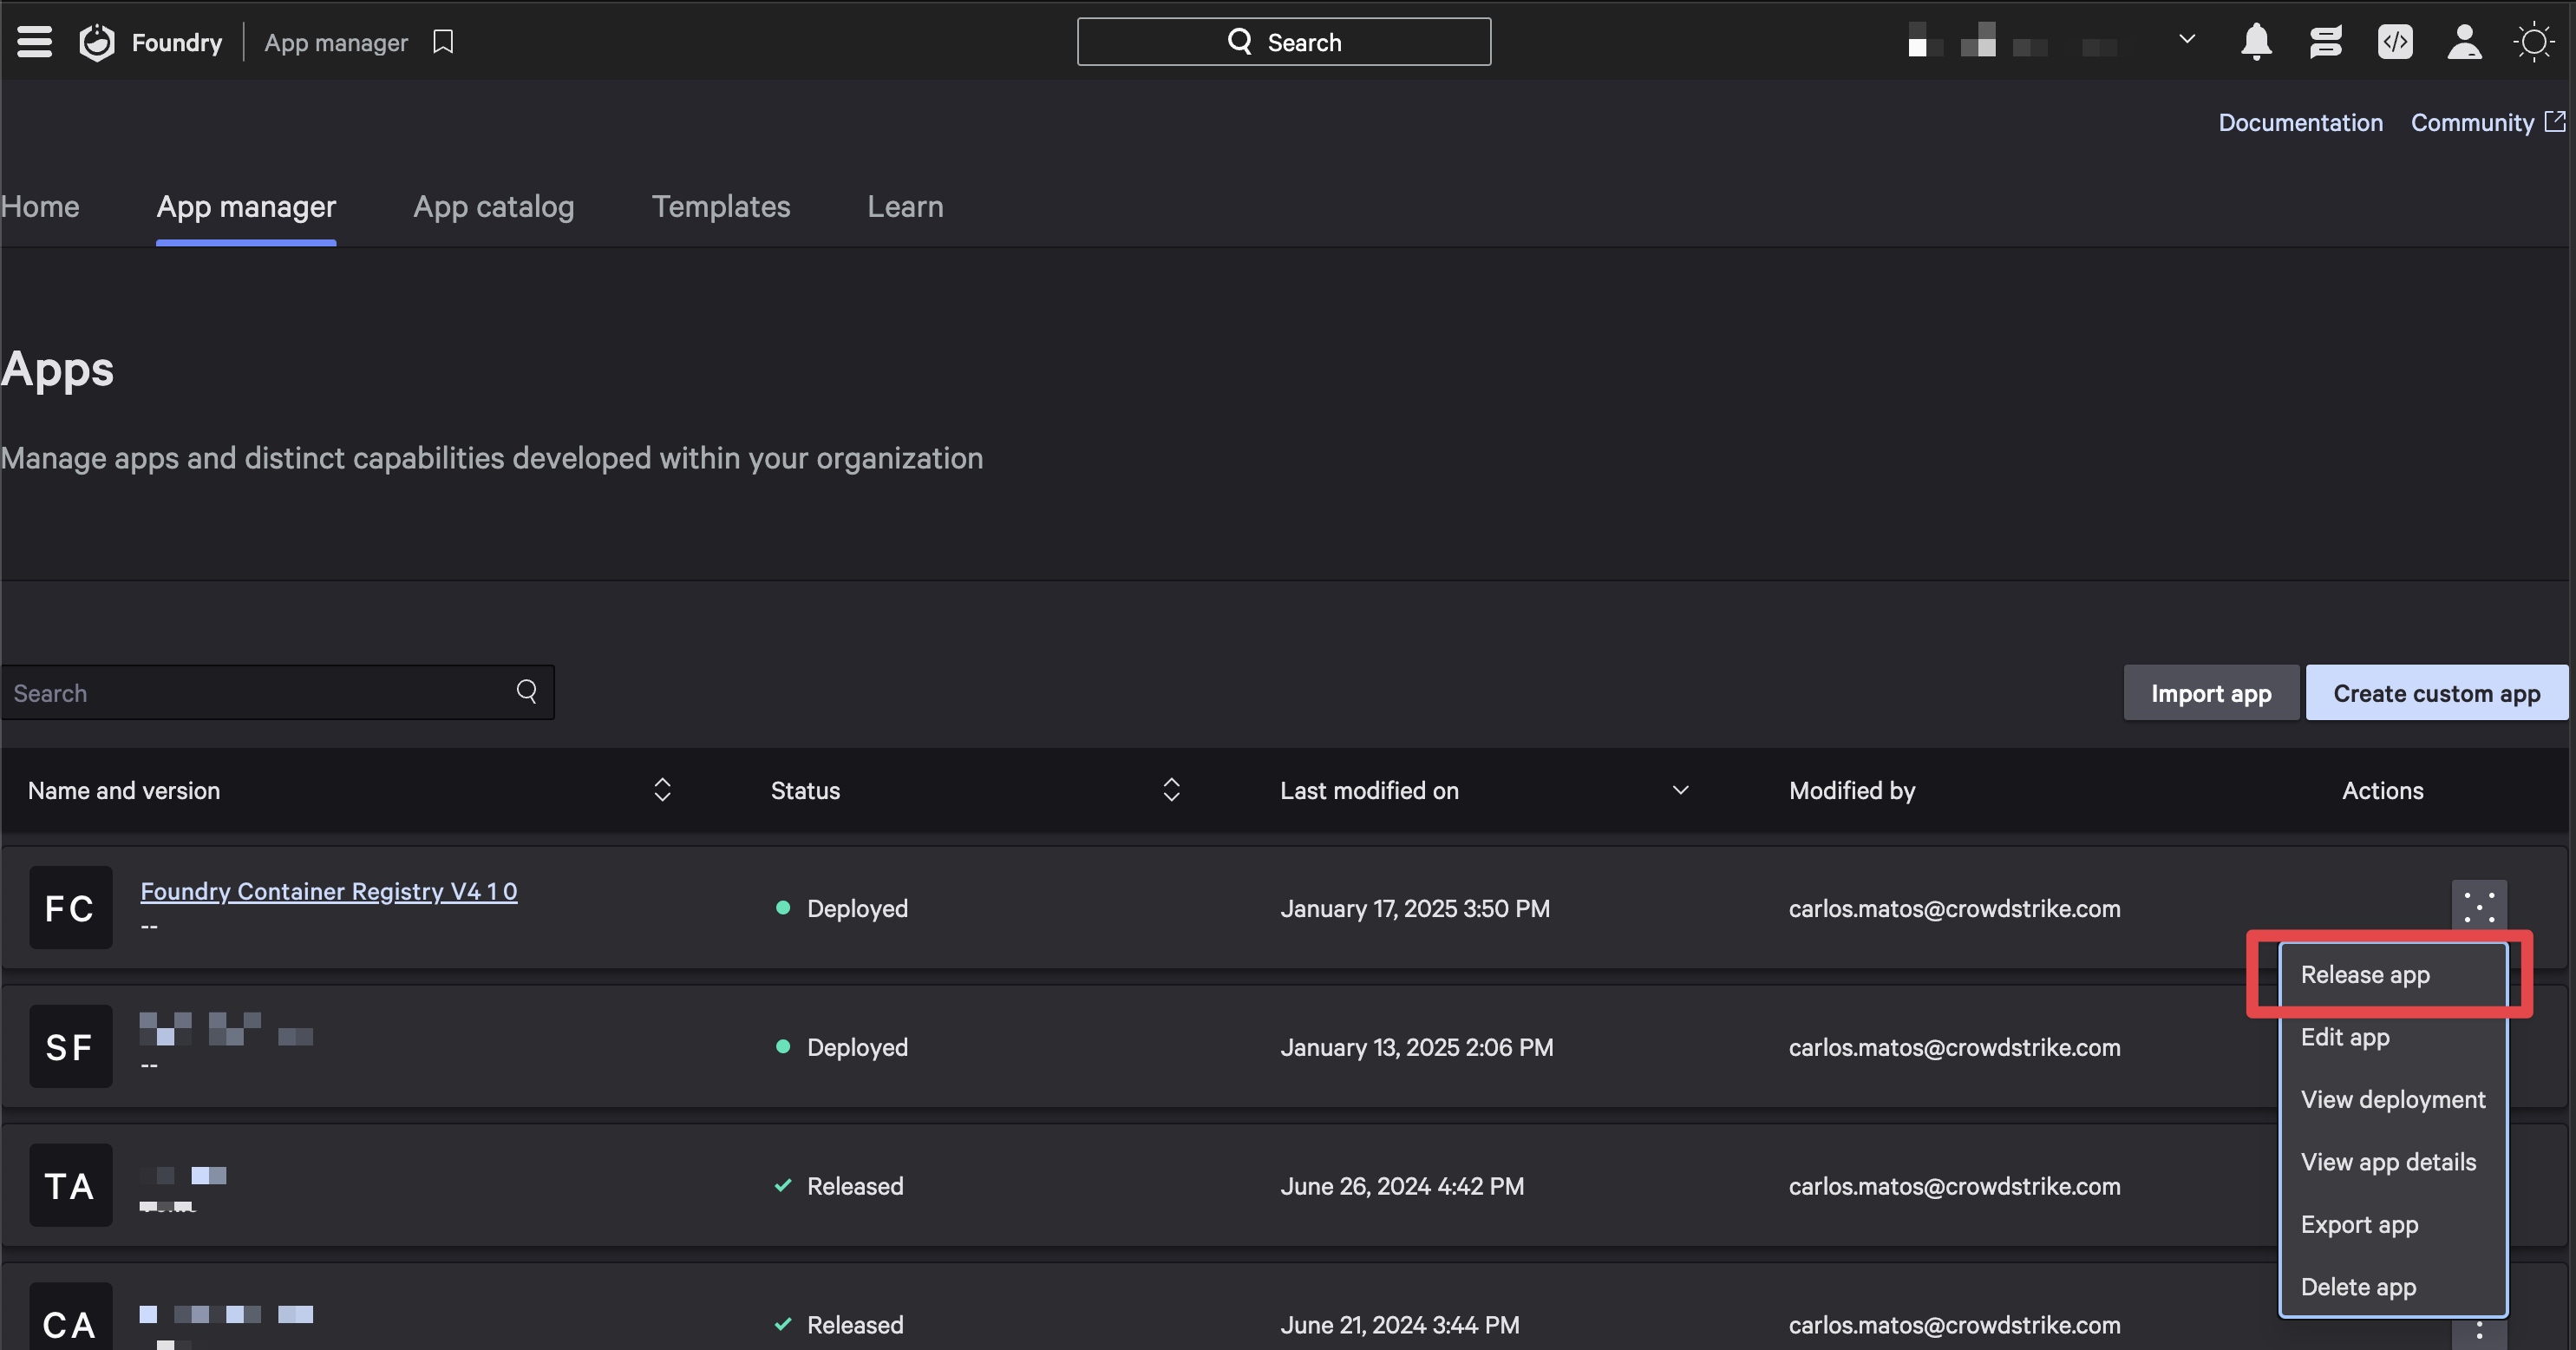
Task: Click the June 21, 2024 3:44 PM cell
Action: click(x=1400, y=1325)
